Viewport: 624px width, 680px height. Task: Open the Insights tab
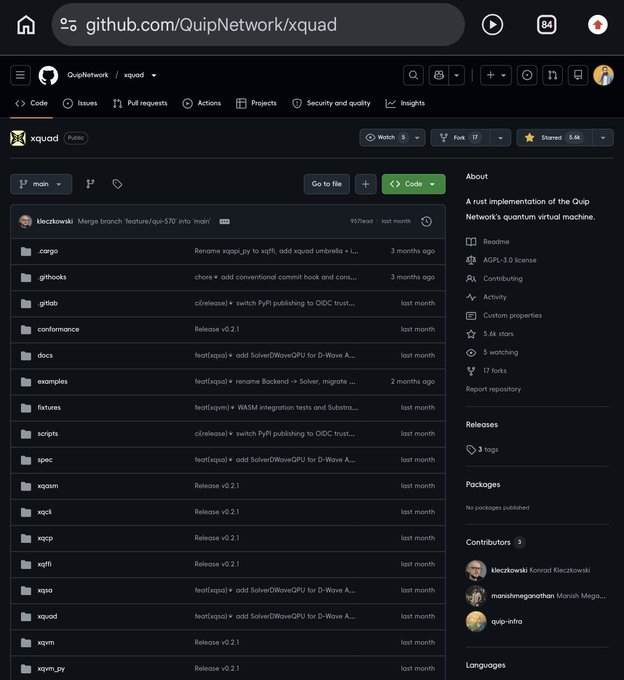click(x=405, y=103)
